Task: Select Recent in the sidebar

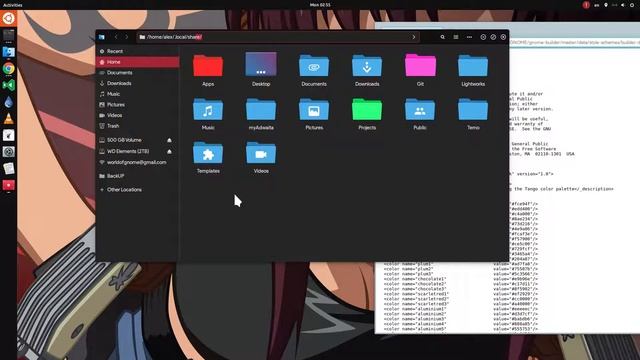Action: [138, 51]
